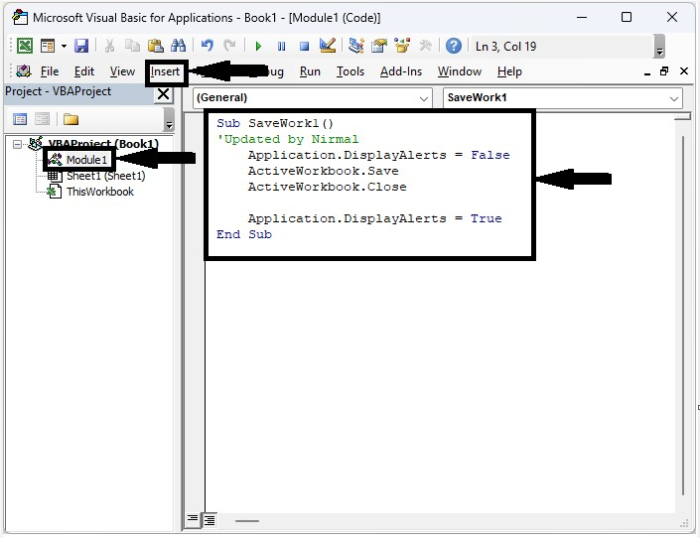This screenshot has width=700, height=538.
Task: Save the workbook with the floppy disk icon
Action: pyautogui.click(x=81, y=46)
